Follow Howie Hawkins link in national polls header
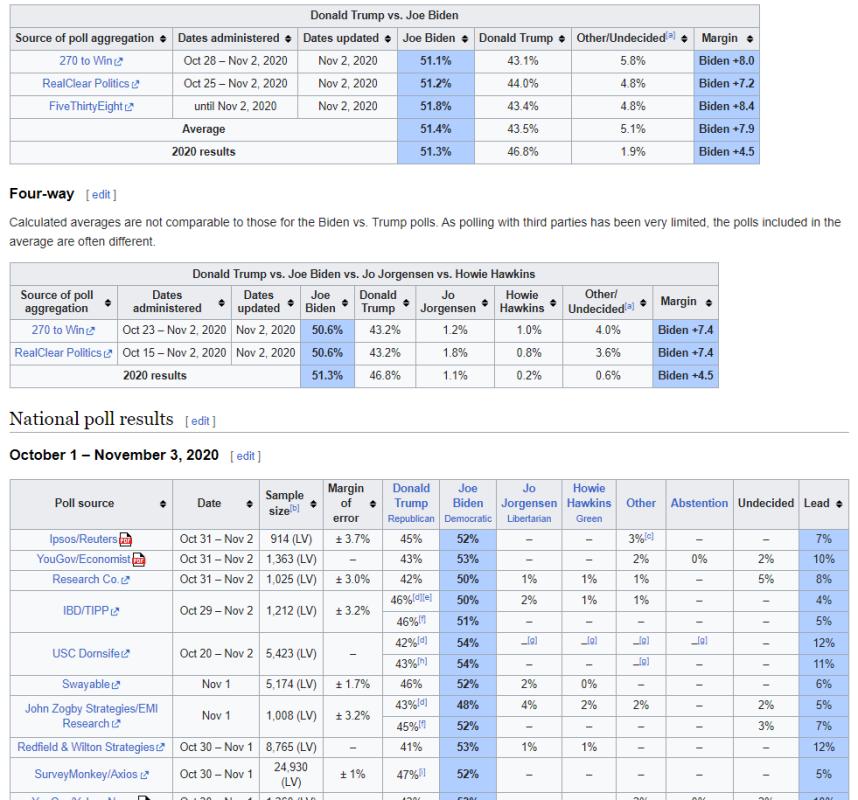The width and height of the screenshot is (858, 800). click(x=589, y=496)
